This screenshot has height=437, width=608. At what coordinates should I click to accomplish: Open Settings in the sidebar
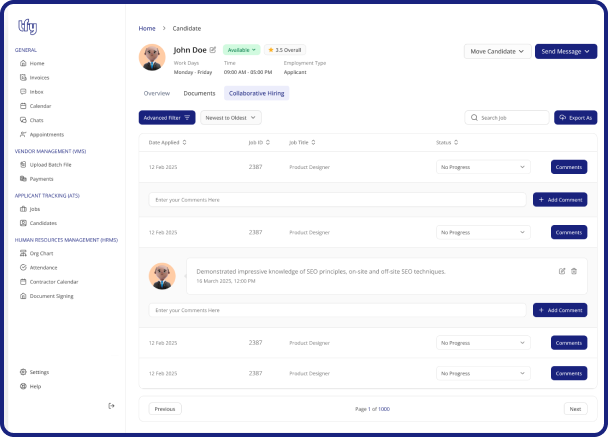35,372
